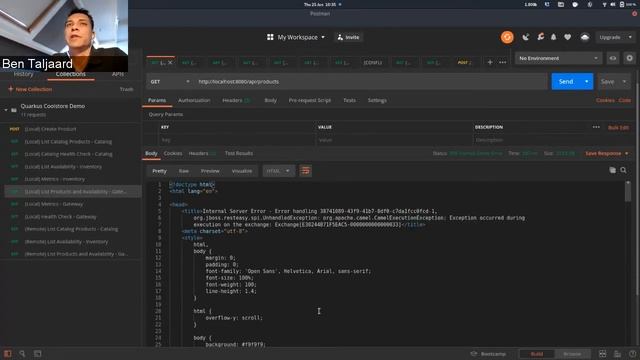This screenshot has height=360, width=640.
Task: Open the request Headers tab
Action: [236, 100]
